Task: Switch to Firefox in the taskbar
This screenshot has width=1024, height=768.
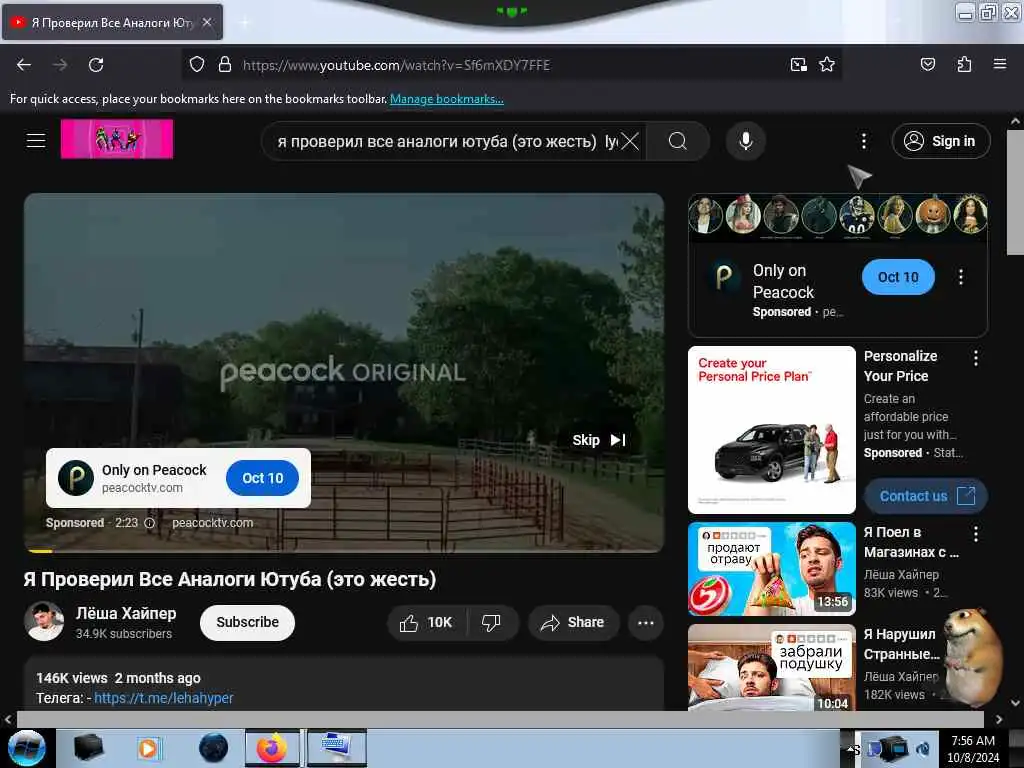Action: click(272, 748)
